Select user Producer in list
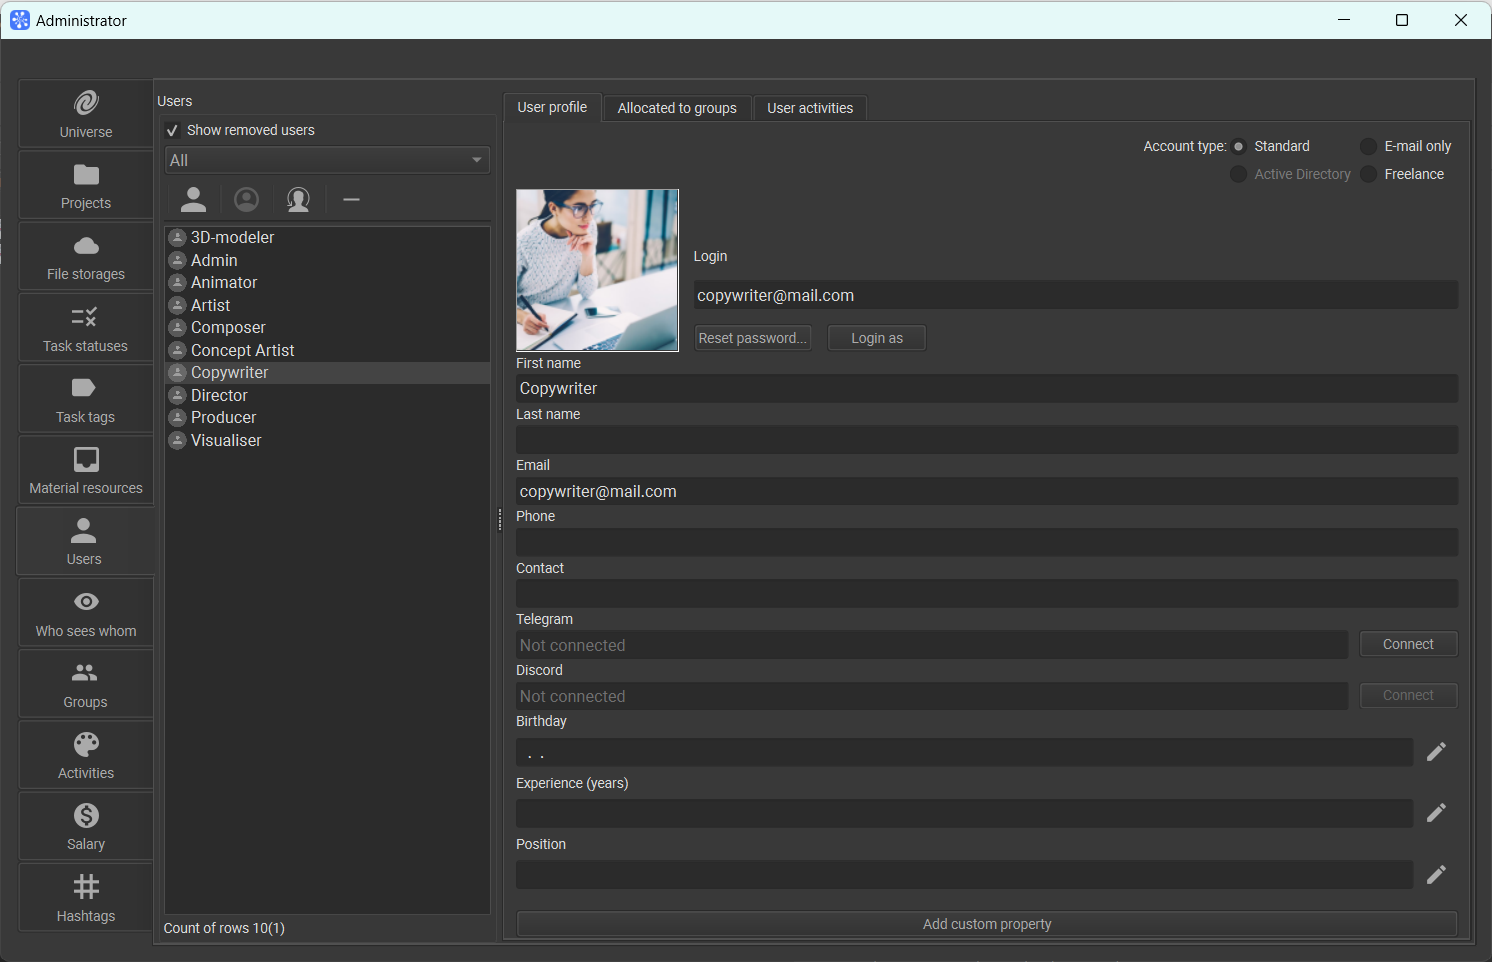This screenshot has height=962, width=1492. (x=327, y=417)
